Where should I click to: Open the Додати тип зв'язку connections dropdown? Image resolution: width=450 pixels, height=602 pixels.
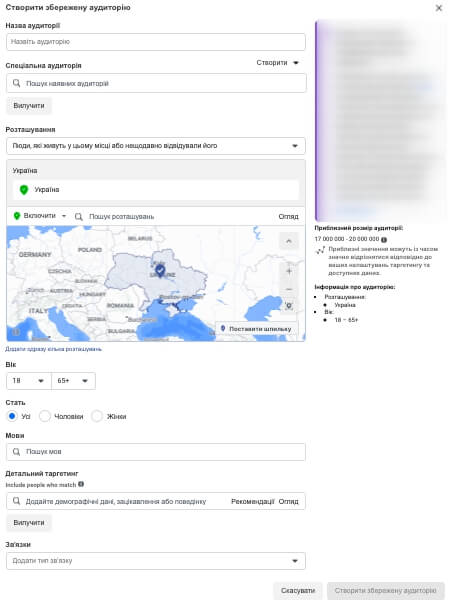click(156, 561)
